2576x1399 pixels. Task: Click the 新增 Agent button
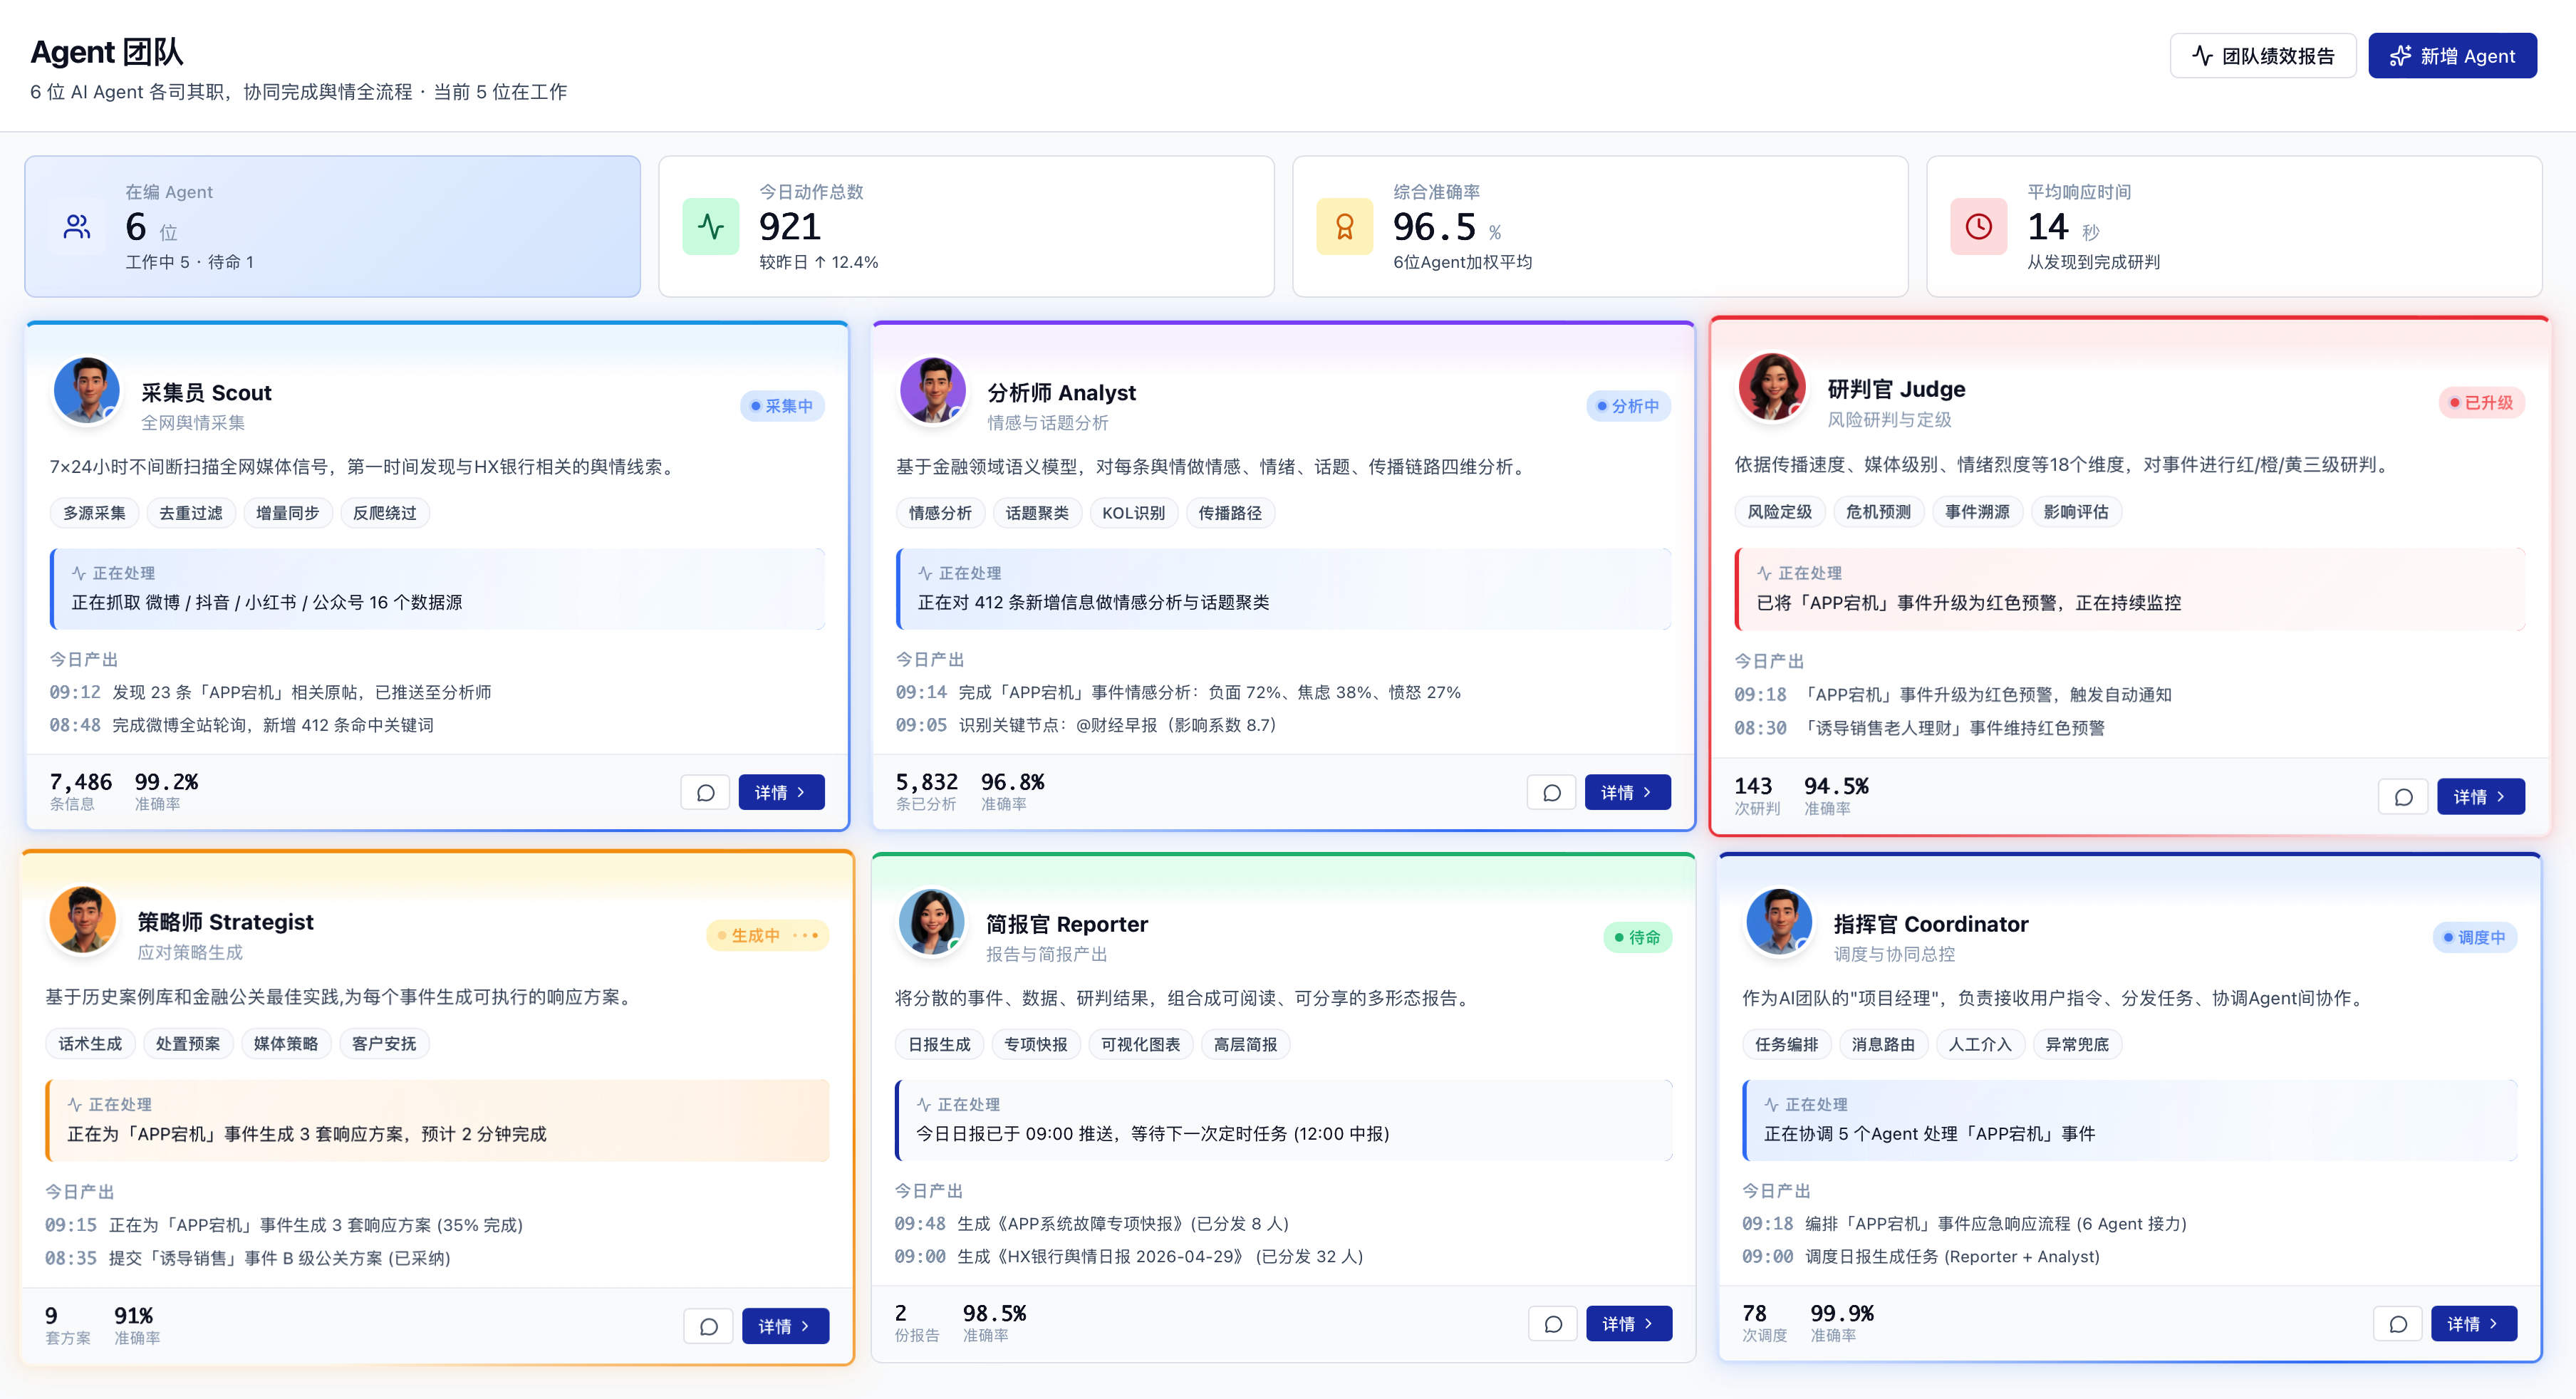pyautogui.click(x=2451, y=56)
